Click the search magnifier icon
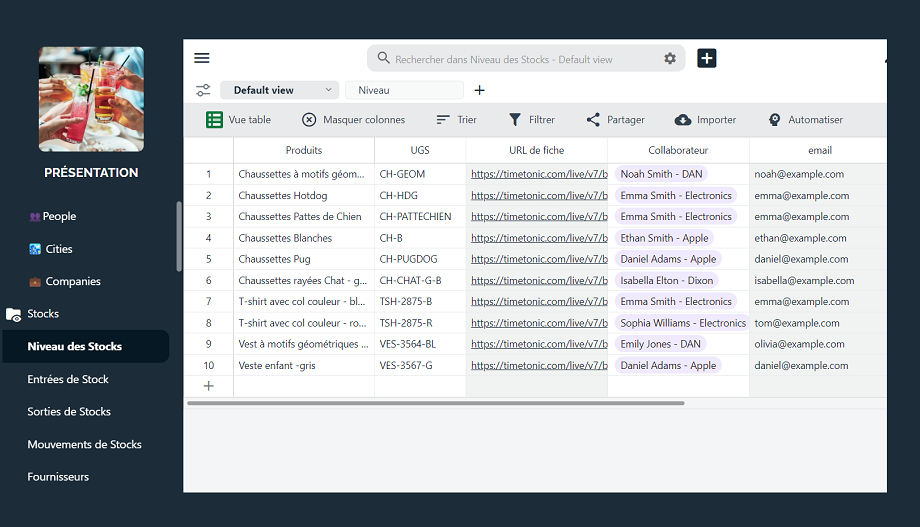920x527 pixels. tap(383, 58)
